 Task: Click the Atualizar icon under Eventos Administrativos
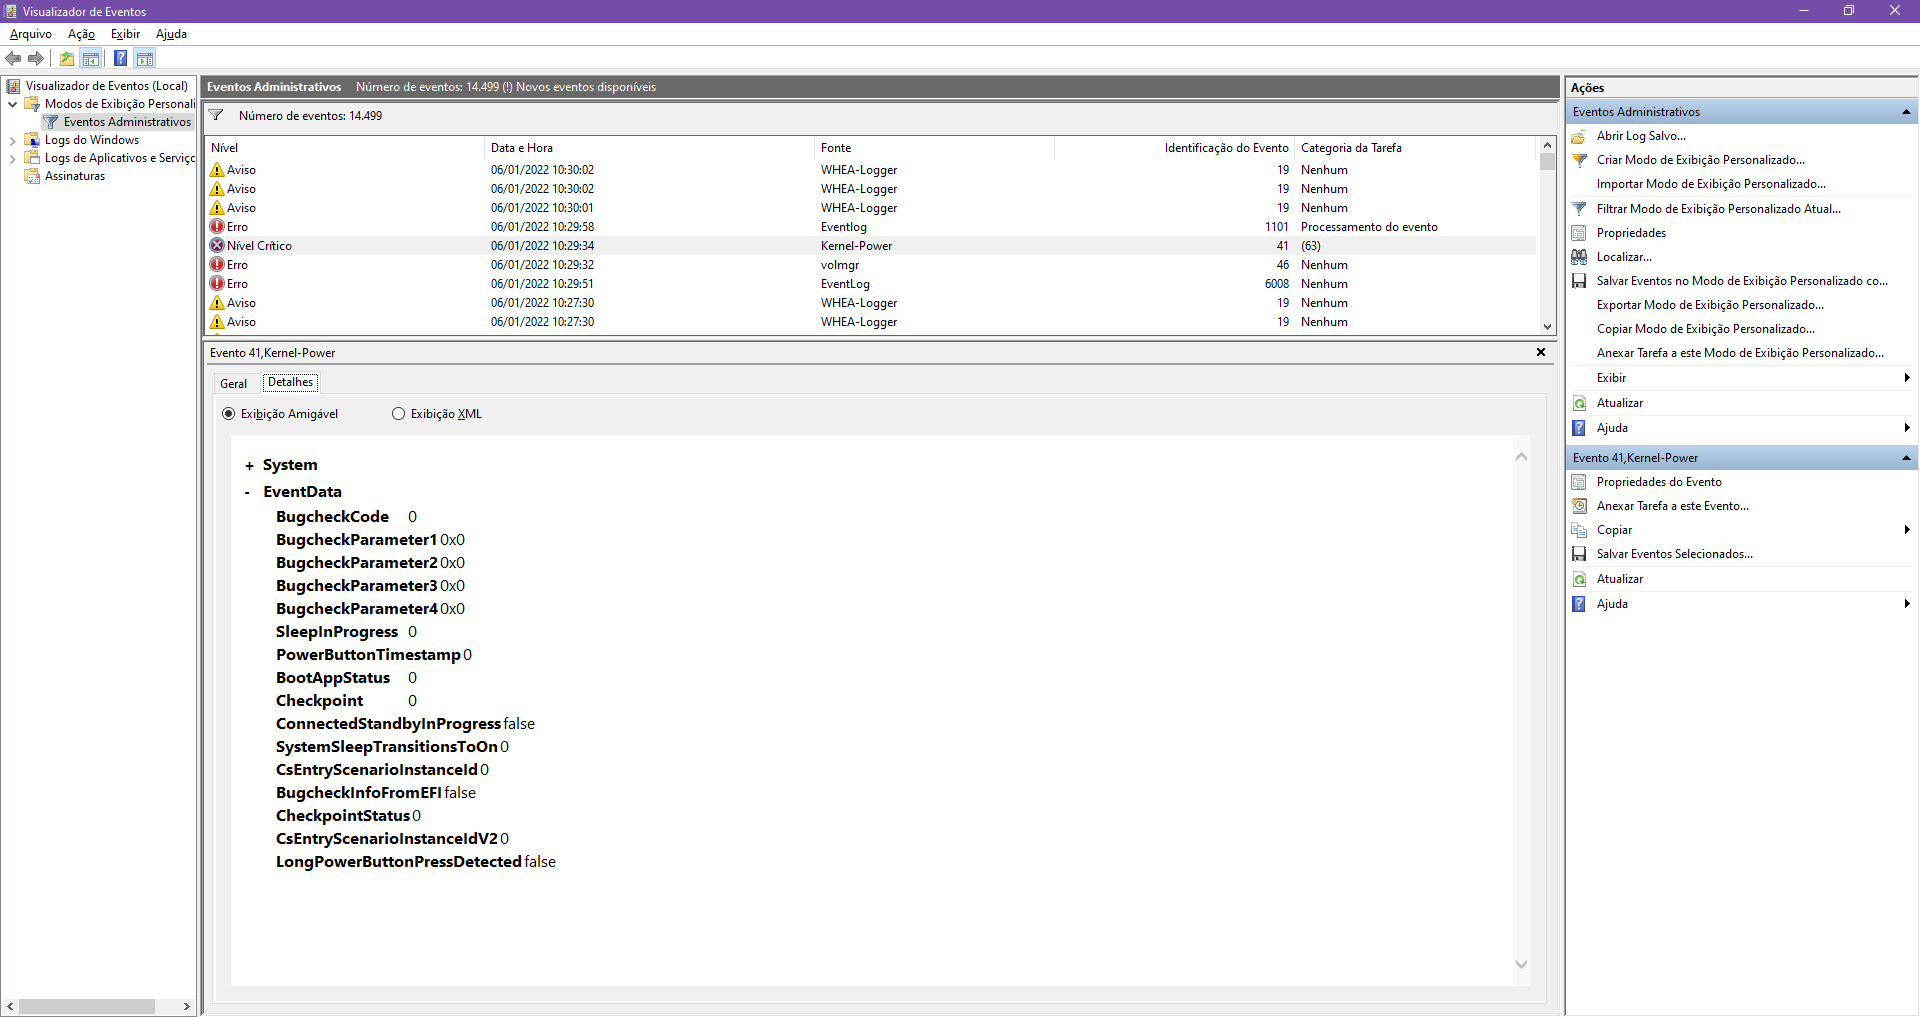1579,403
